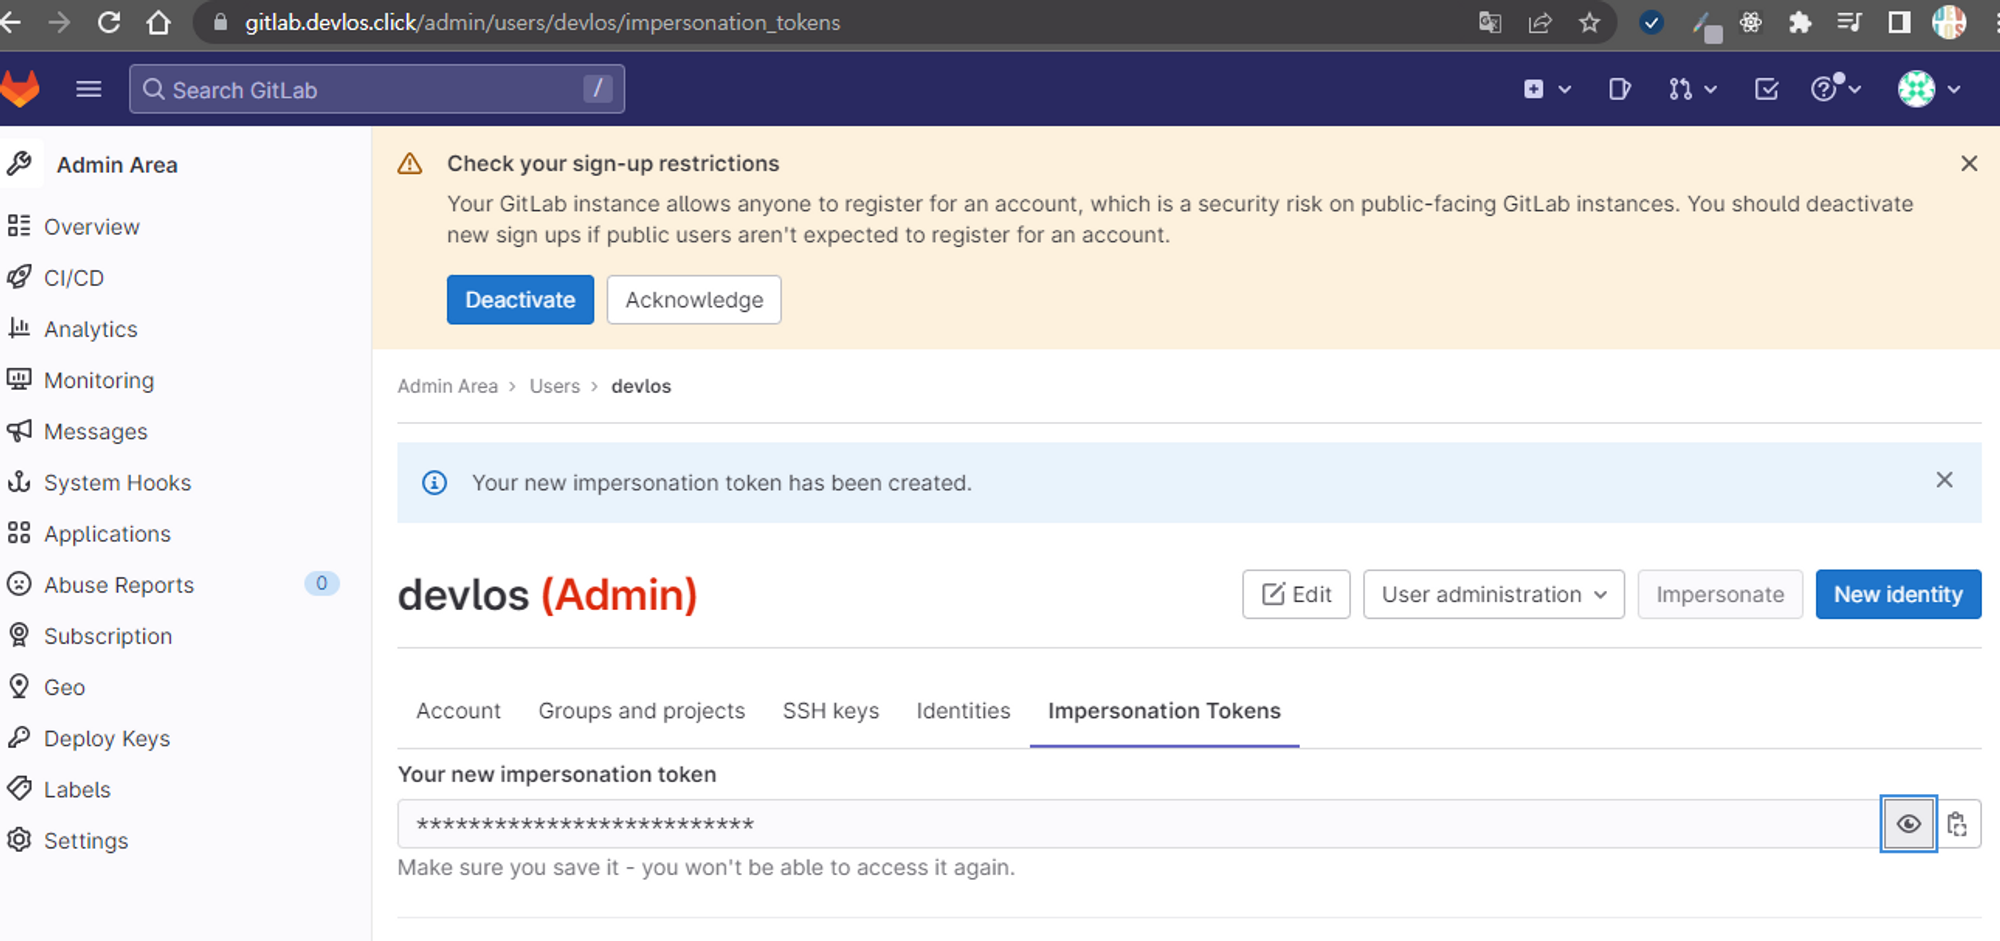Viewport: 2000px width, 941px height.
Task: Click the browser media control icon
Action: 1849,22
